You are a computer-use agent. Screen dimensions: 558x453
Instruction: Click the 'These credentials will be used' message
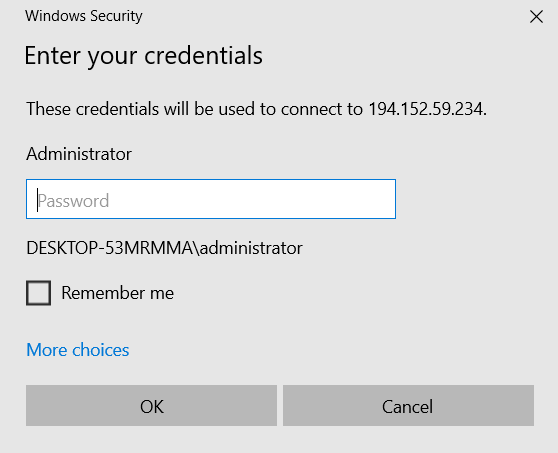pos(257,109)
